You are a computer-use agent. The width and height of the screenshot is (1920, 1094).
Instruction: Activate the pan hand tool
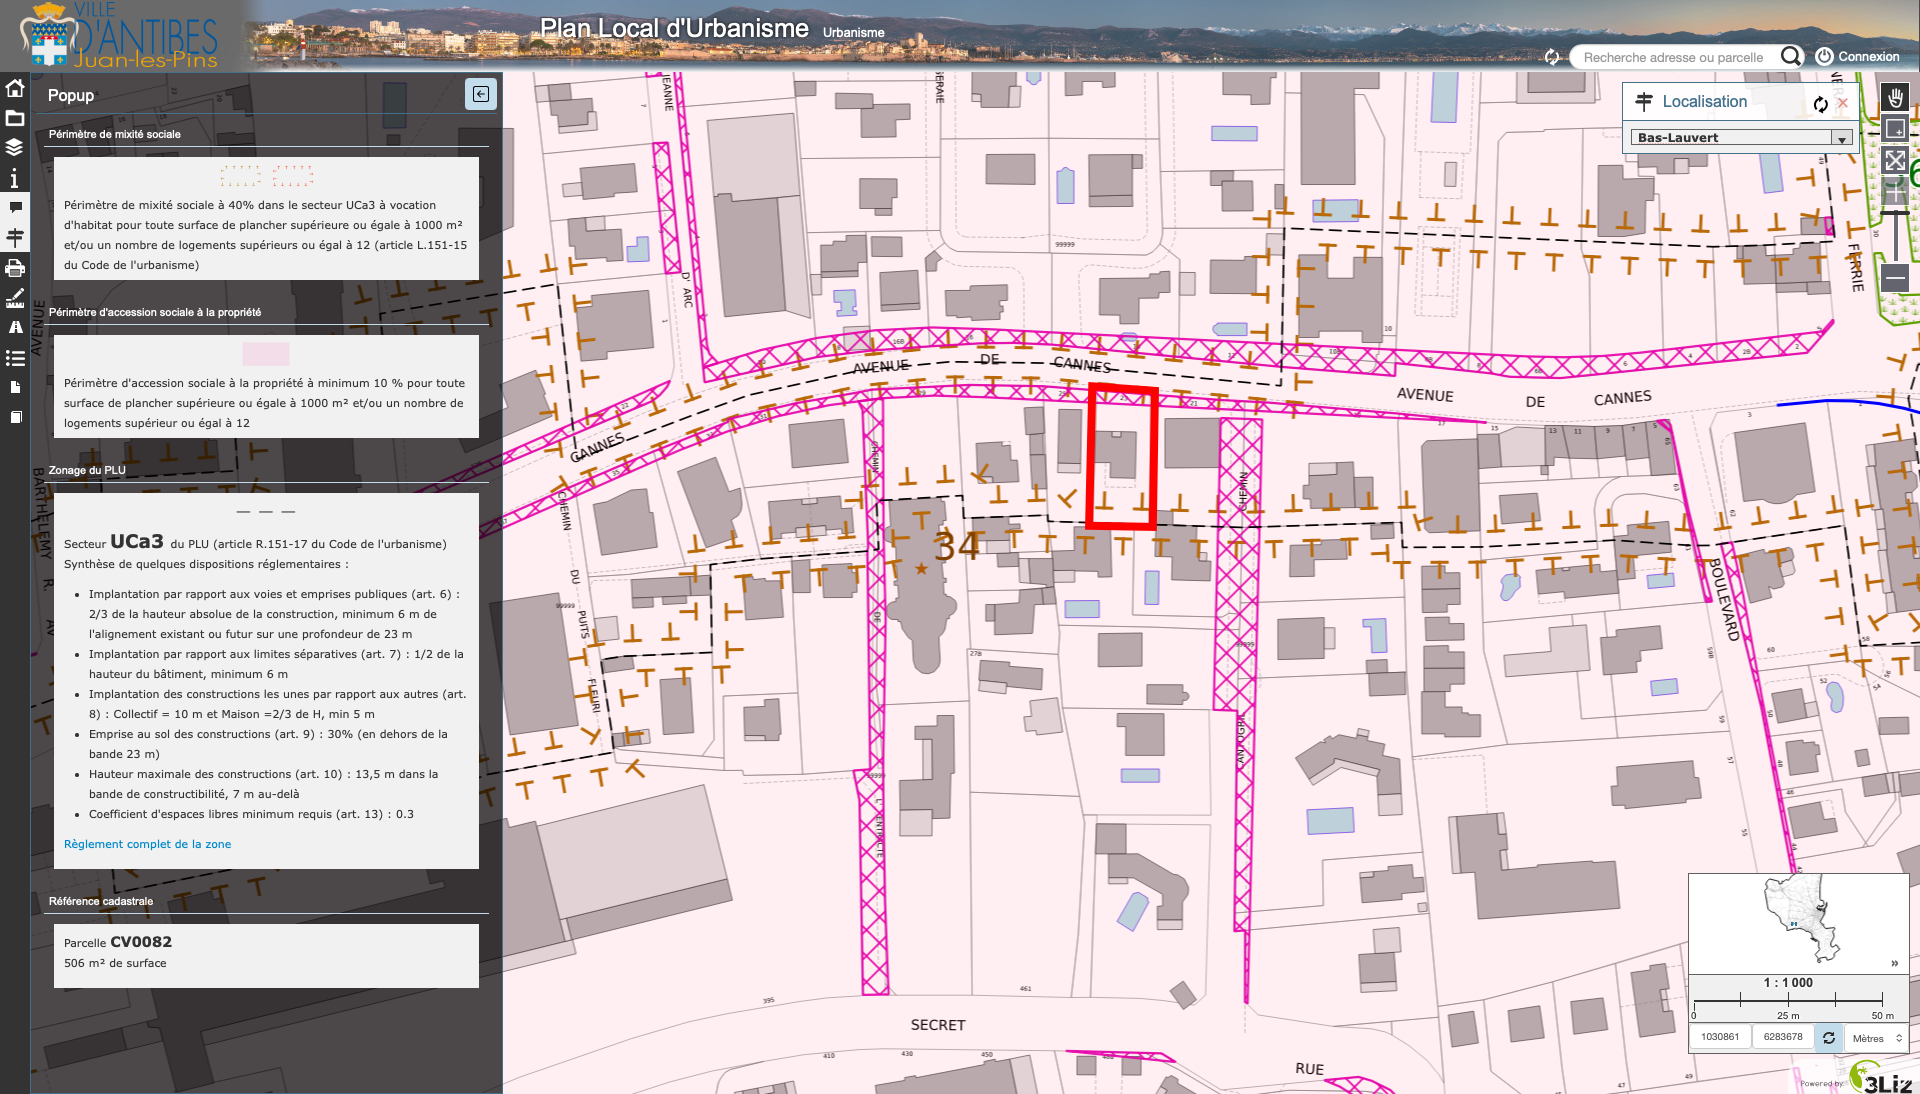1894,98
